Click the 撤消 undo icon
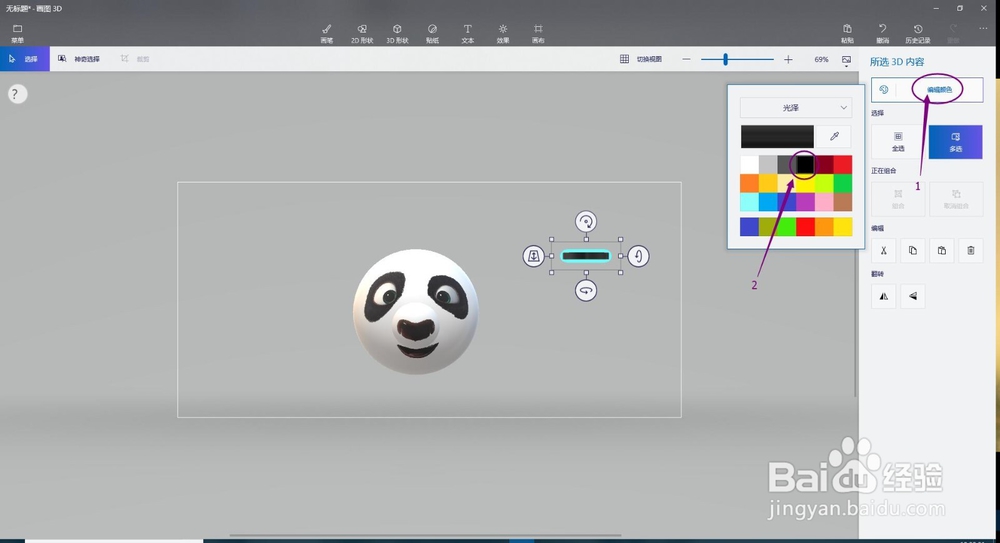 click(x=883, y=34)
